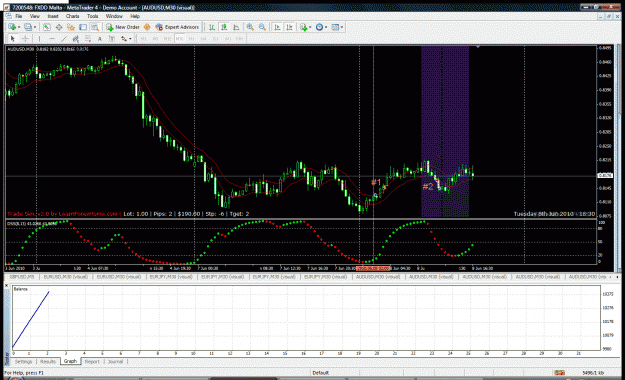Open the tester Journal tab
The image size is (625, 380).
pyautogui.click(x=116, y=362)
